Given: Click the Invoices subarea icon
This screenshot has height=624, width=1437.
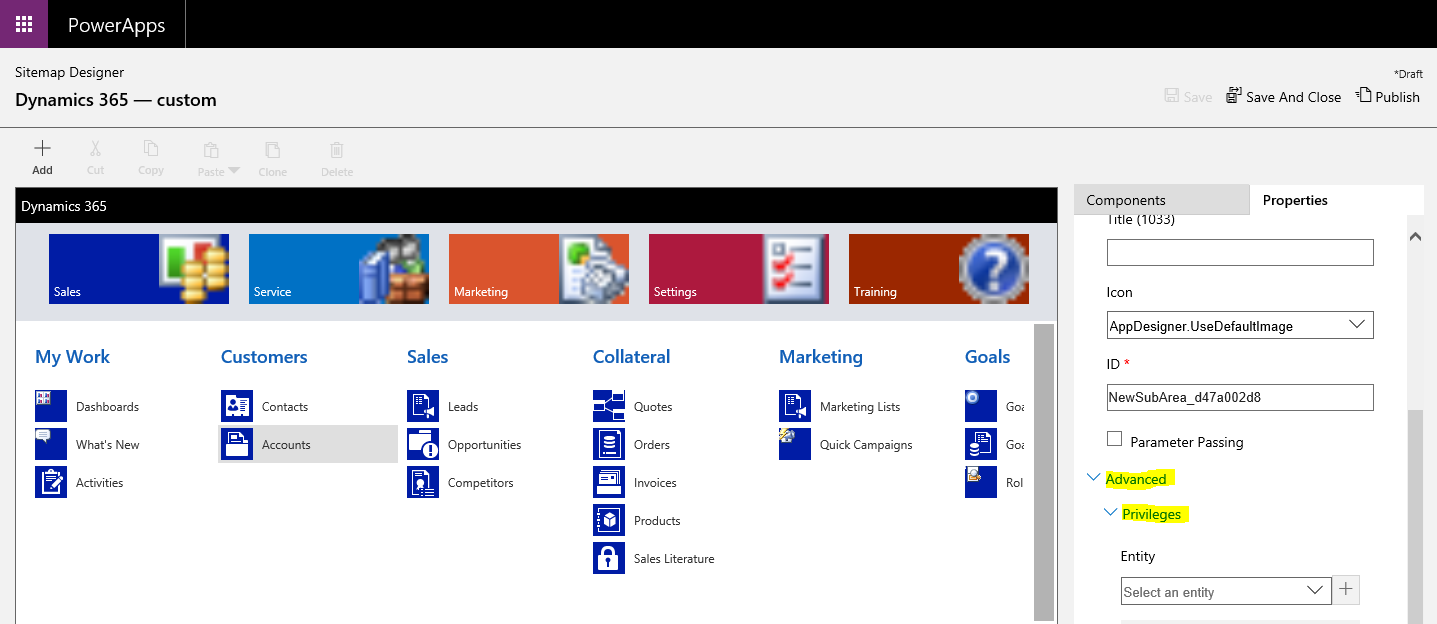Looking at the screenshot, I should [x=609, y=482].
